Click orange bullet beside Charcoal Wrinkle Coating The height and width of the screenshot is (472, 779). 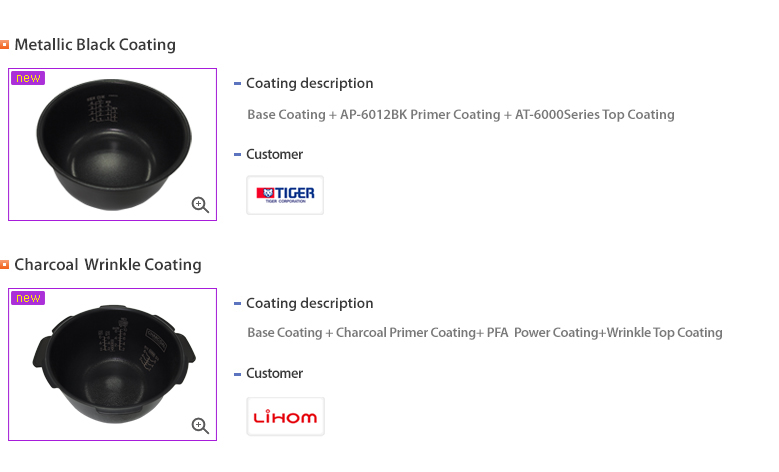click(5, 265)
